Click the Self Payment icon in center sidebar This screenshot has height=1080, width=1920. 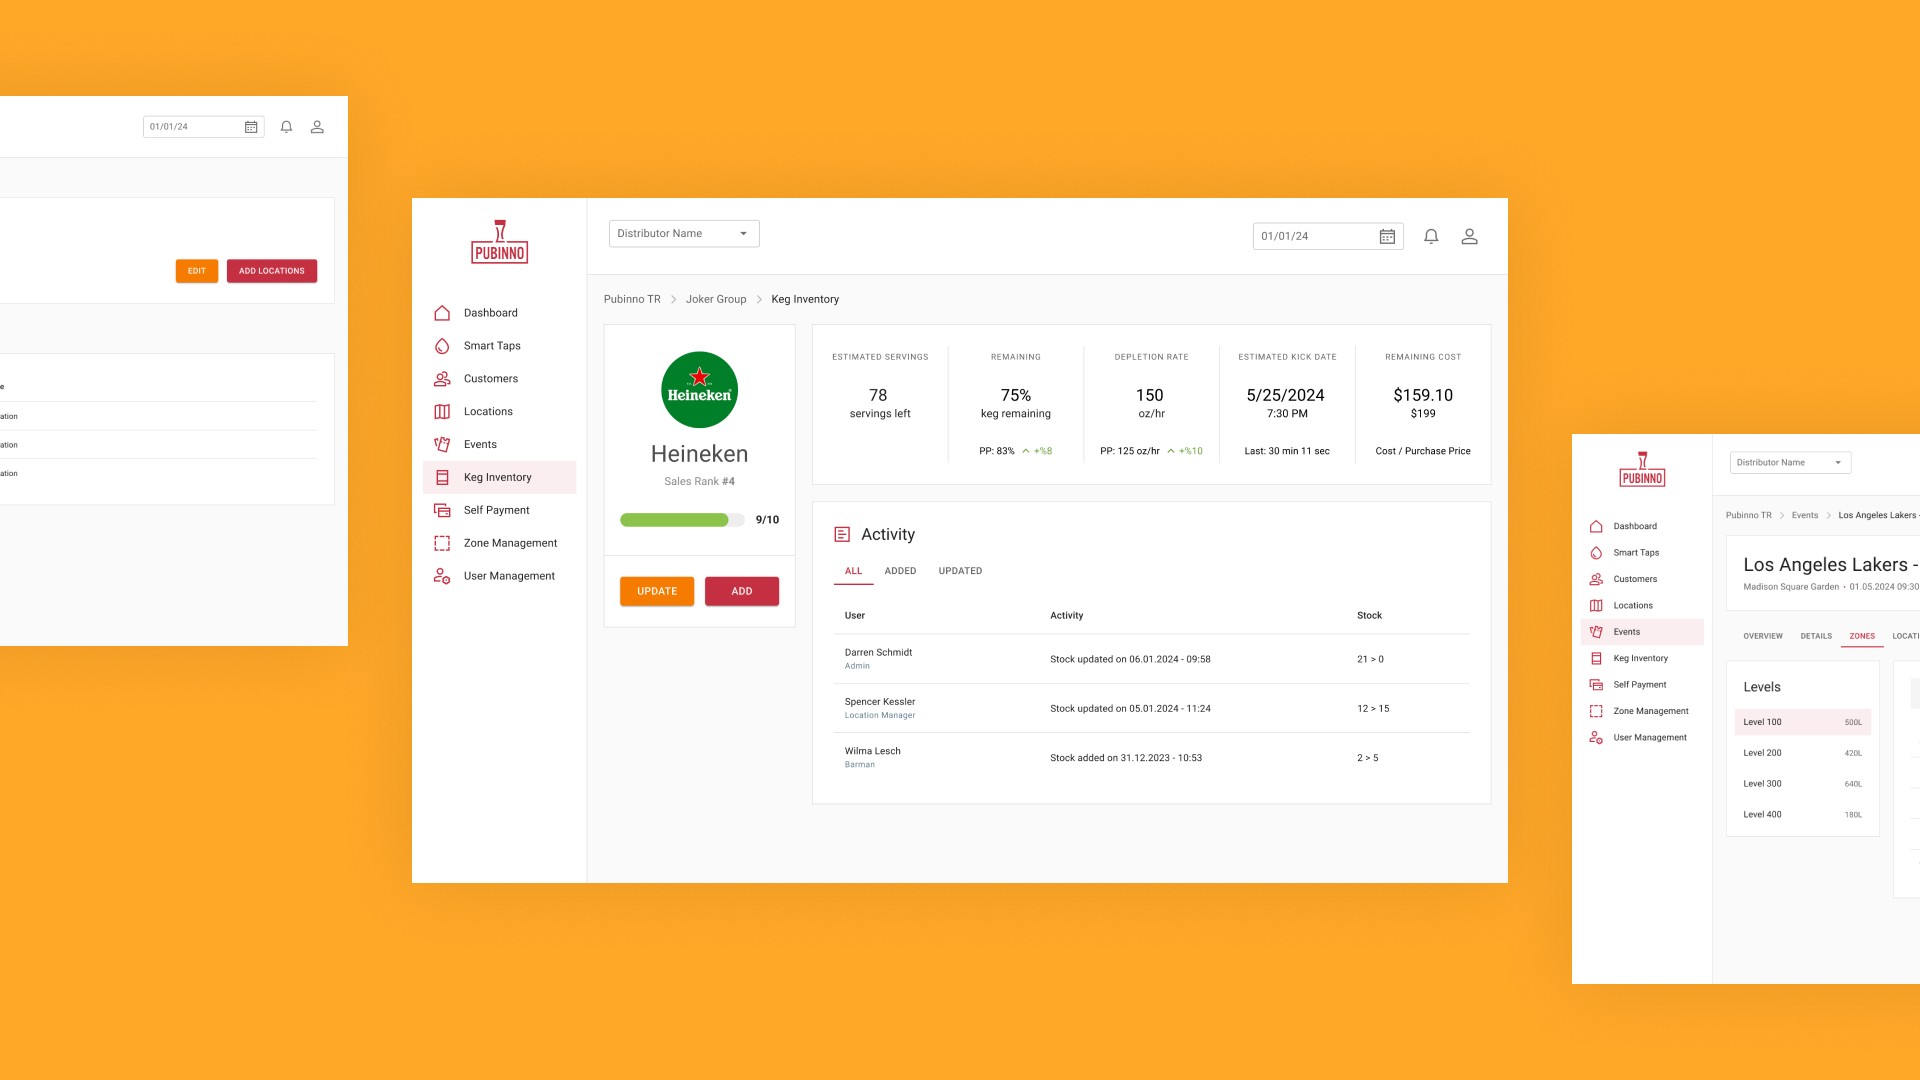[x=442, y=510]
